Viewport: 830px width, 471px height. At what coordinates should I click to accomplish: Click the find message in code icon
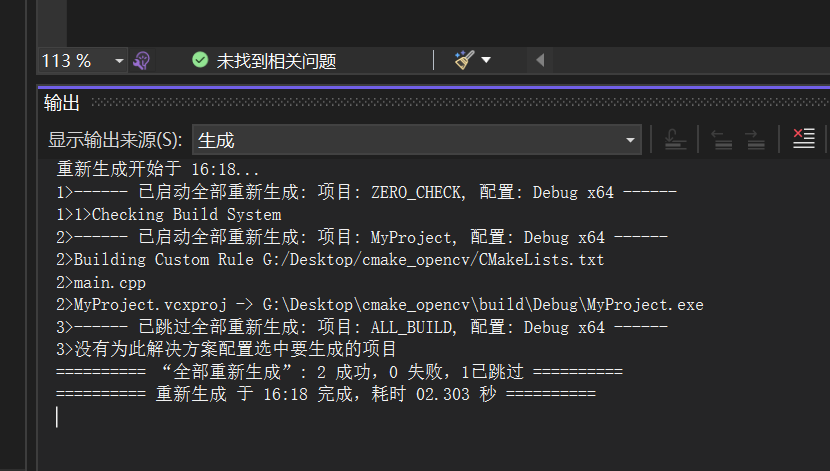[x=675, y=140]
